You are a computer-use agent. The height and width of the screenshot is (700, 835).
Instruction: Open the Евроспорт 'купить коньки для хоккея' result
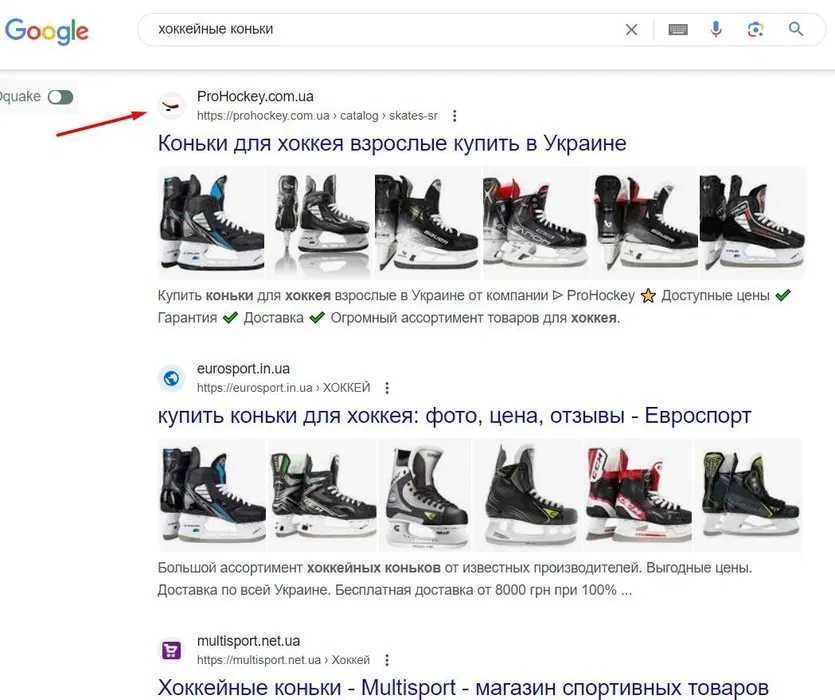(454, 416)
